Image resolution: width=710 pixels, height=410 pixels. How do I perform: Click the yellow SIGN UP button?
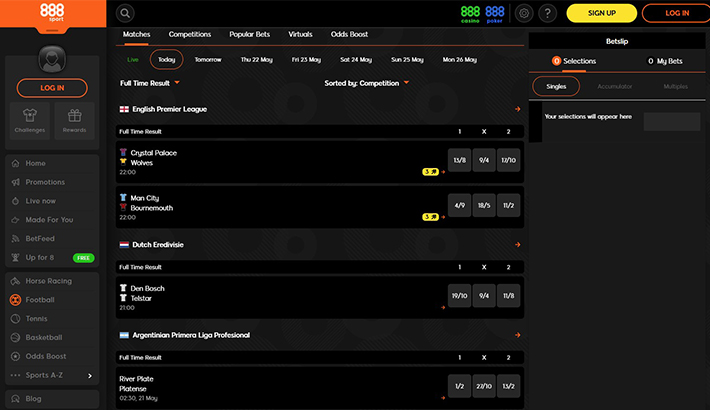pyautogui.click(x=601, y=13)
